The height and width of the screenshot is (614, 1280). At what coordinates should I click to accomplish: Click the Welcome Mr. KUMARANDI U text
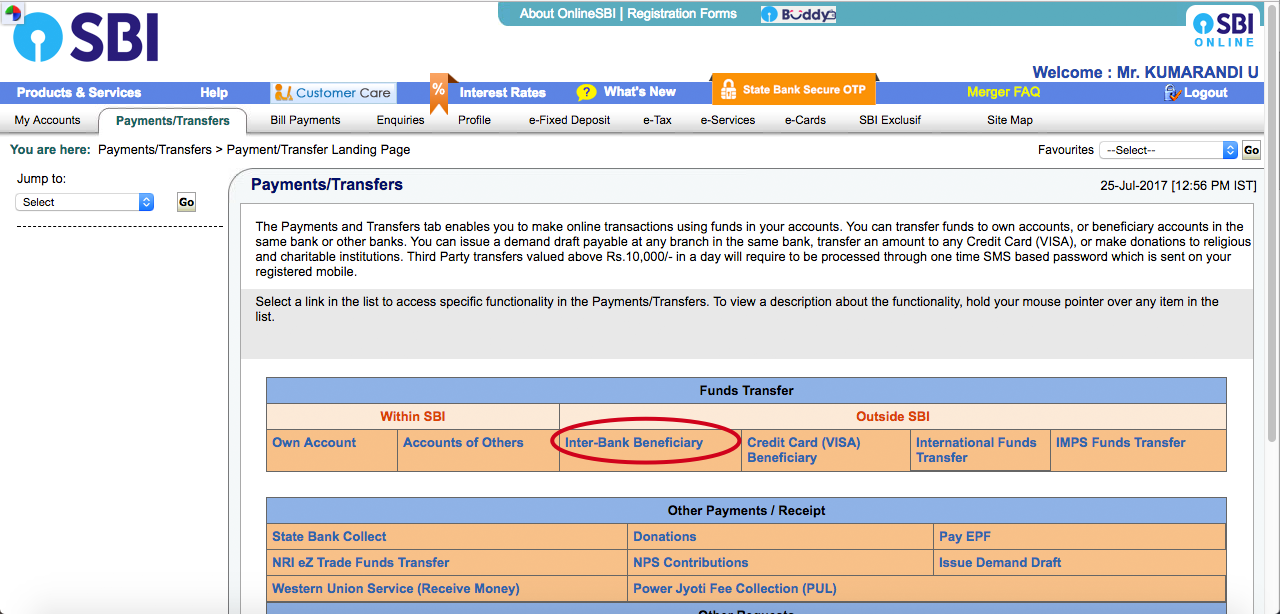[x=1145, y=72]
